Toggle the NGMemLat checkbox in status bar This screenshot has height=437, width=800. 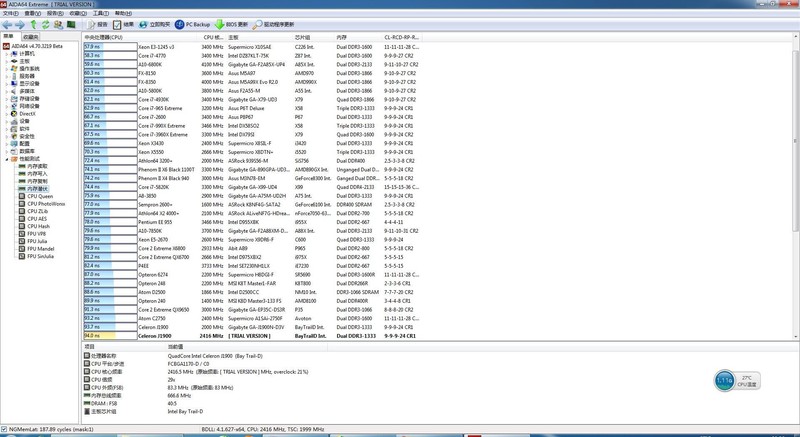4,429
